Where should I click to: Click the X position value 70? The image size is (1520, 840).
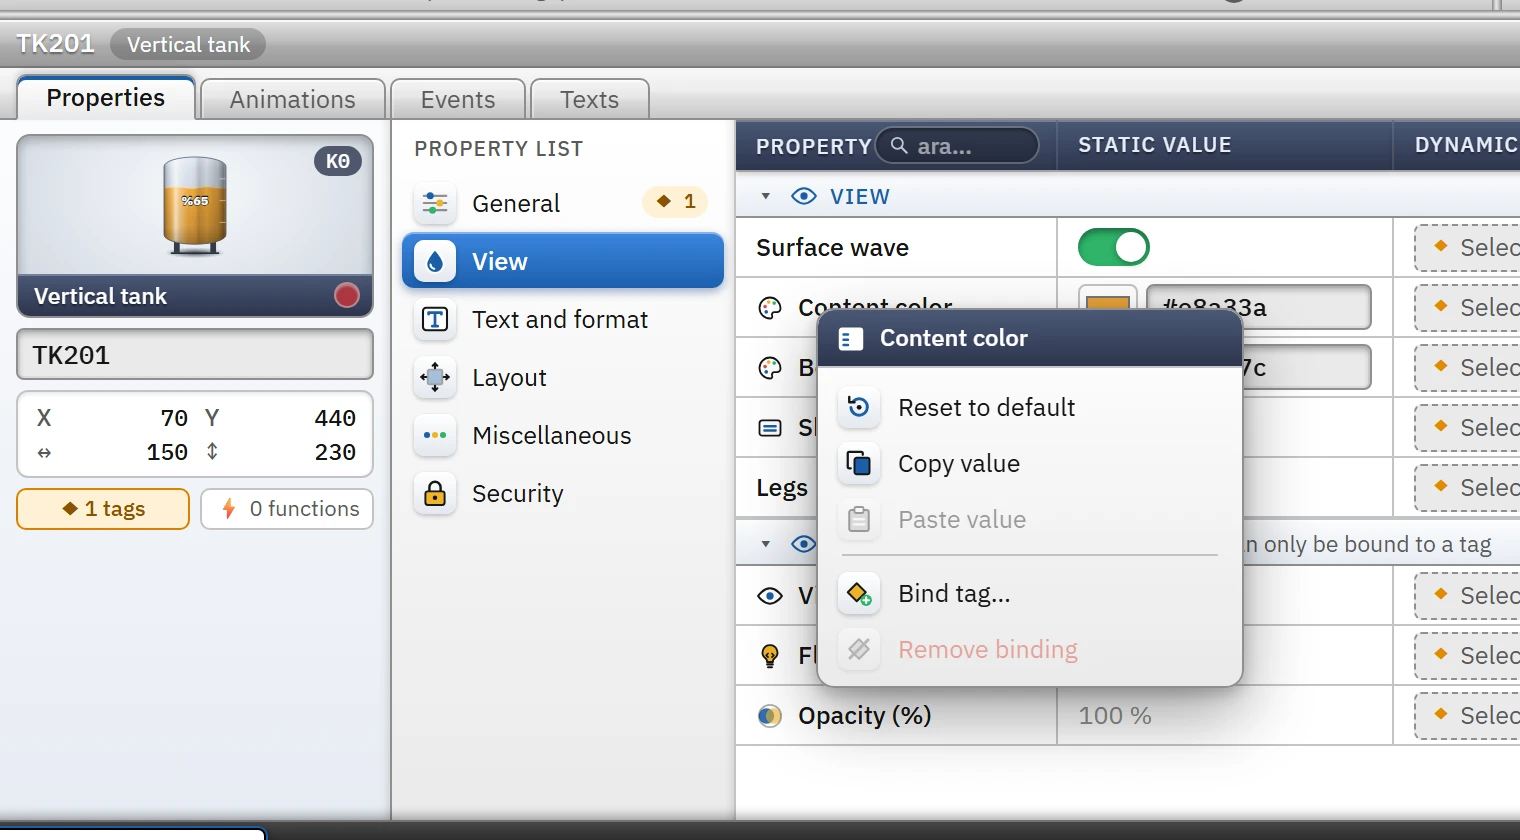pyautogui.click(x=174, y=418)
